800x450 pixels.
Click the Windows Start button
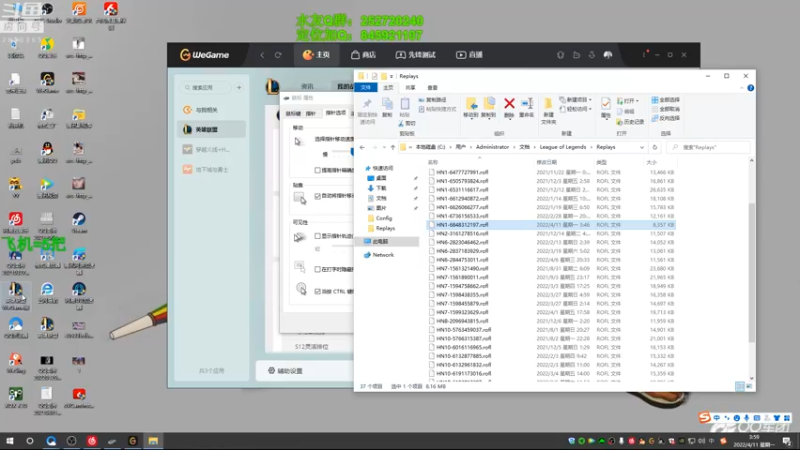[10, 441]
